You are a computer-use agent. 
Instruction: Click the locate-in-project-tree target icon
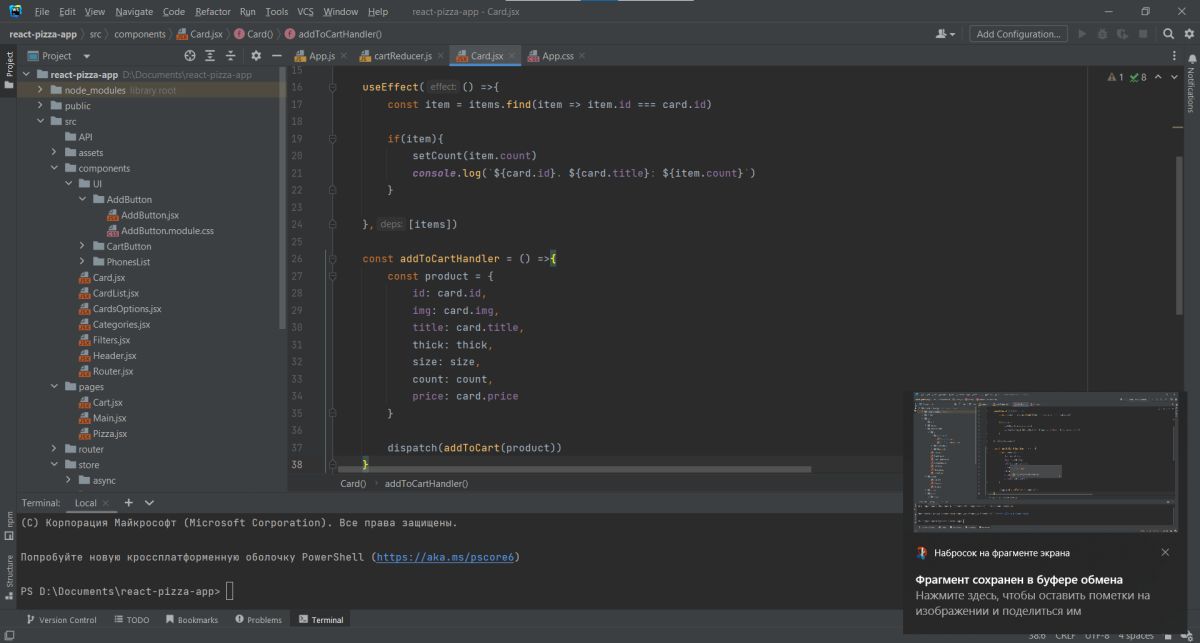pyautogui.click(x=190, y=56)
